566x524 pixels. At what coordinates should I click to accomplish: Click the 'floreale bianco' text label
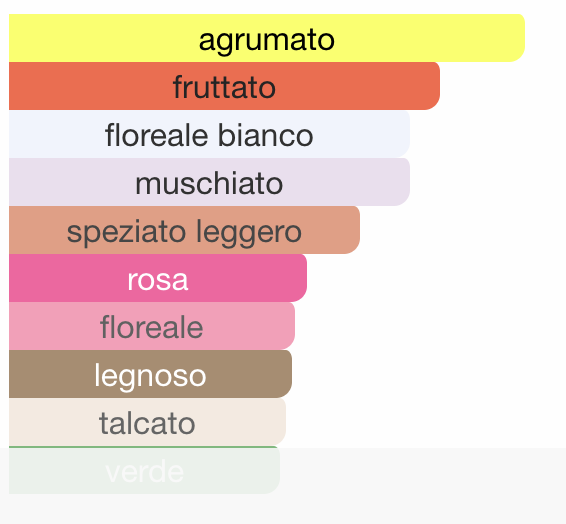click(209, 135)
